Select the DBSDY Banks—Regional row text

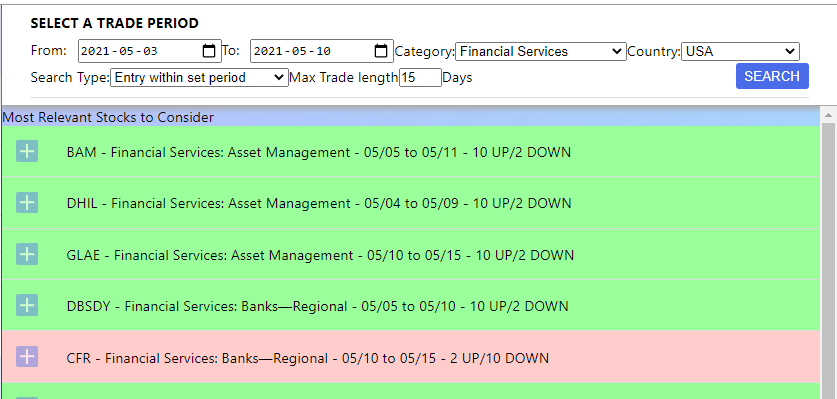pyautogui.click(x=318, y=307)
